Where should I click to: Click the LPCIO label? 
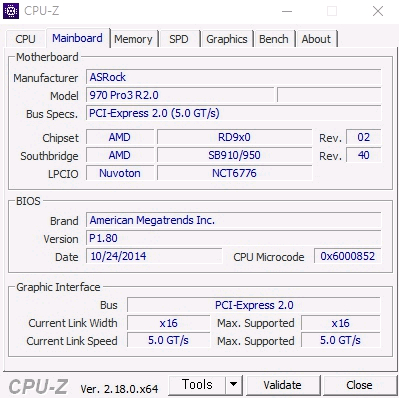pos(63,174)
